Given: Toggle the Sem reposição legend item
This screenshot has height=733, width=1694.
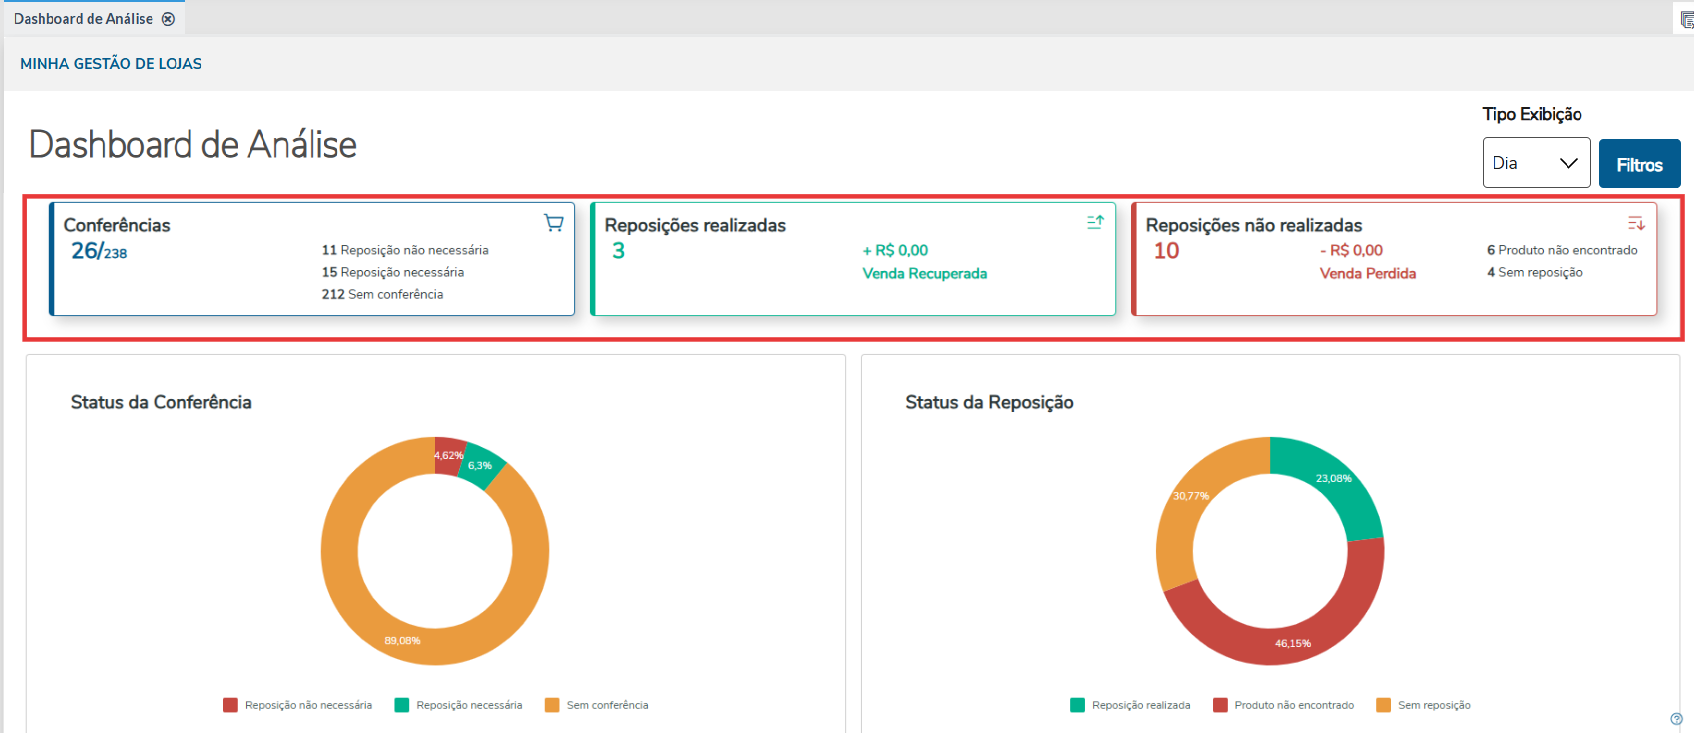Looking at the screenshot, I should (x=1424, y=705).
